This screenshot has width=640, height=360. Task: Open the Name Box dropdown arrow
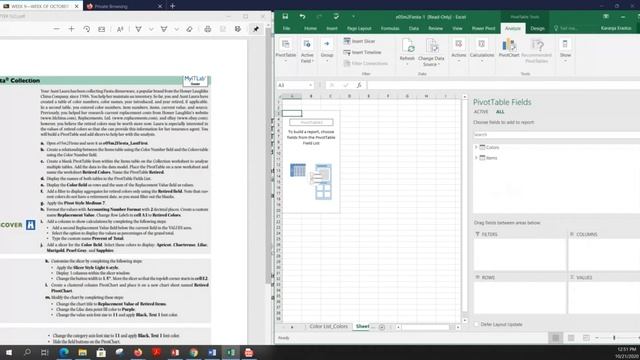click(x=311, y=85)
